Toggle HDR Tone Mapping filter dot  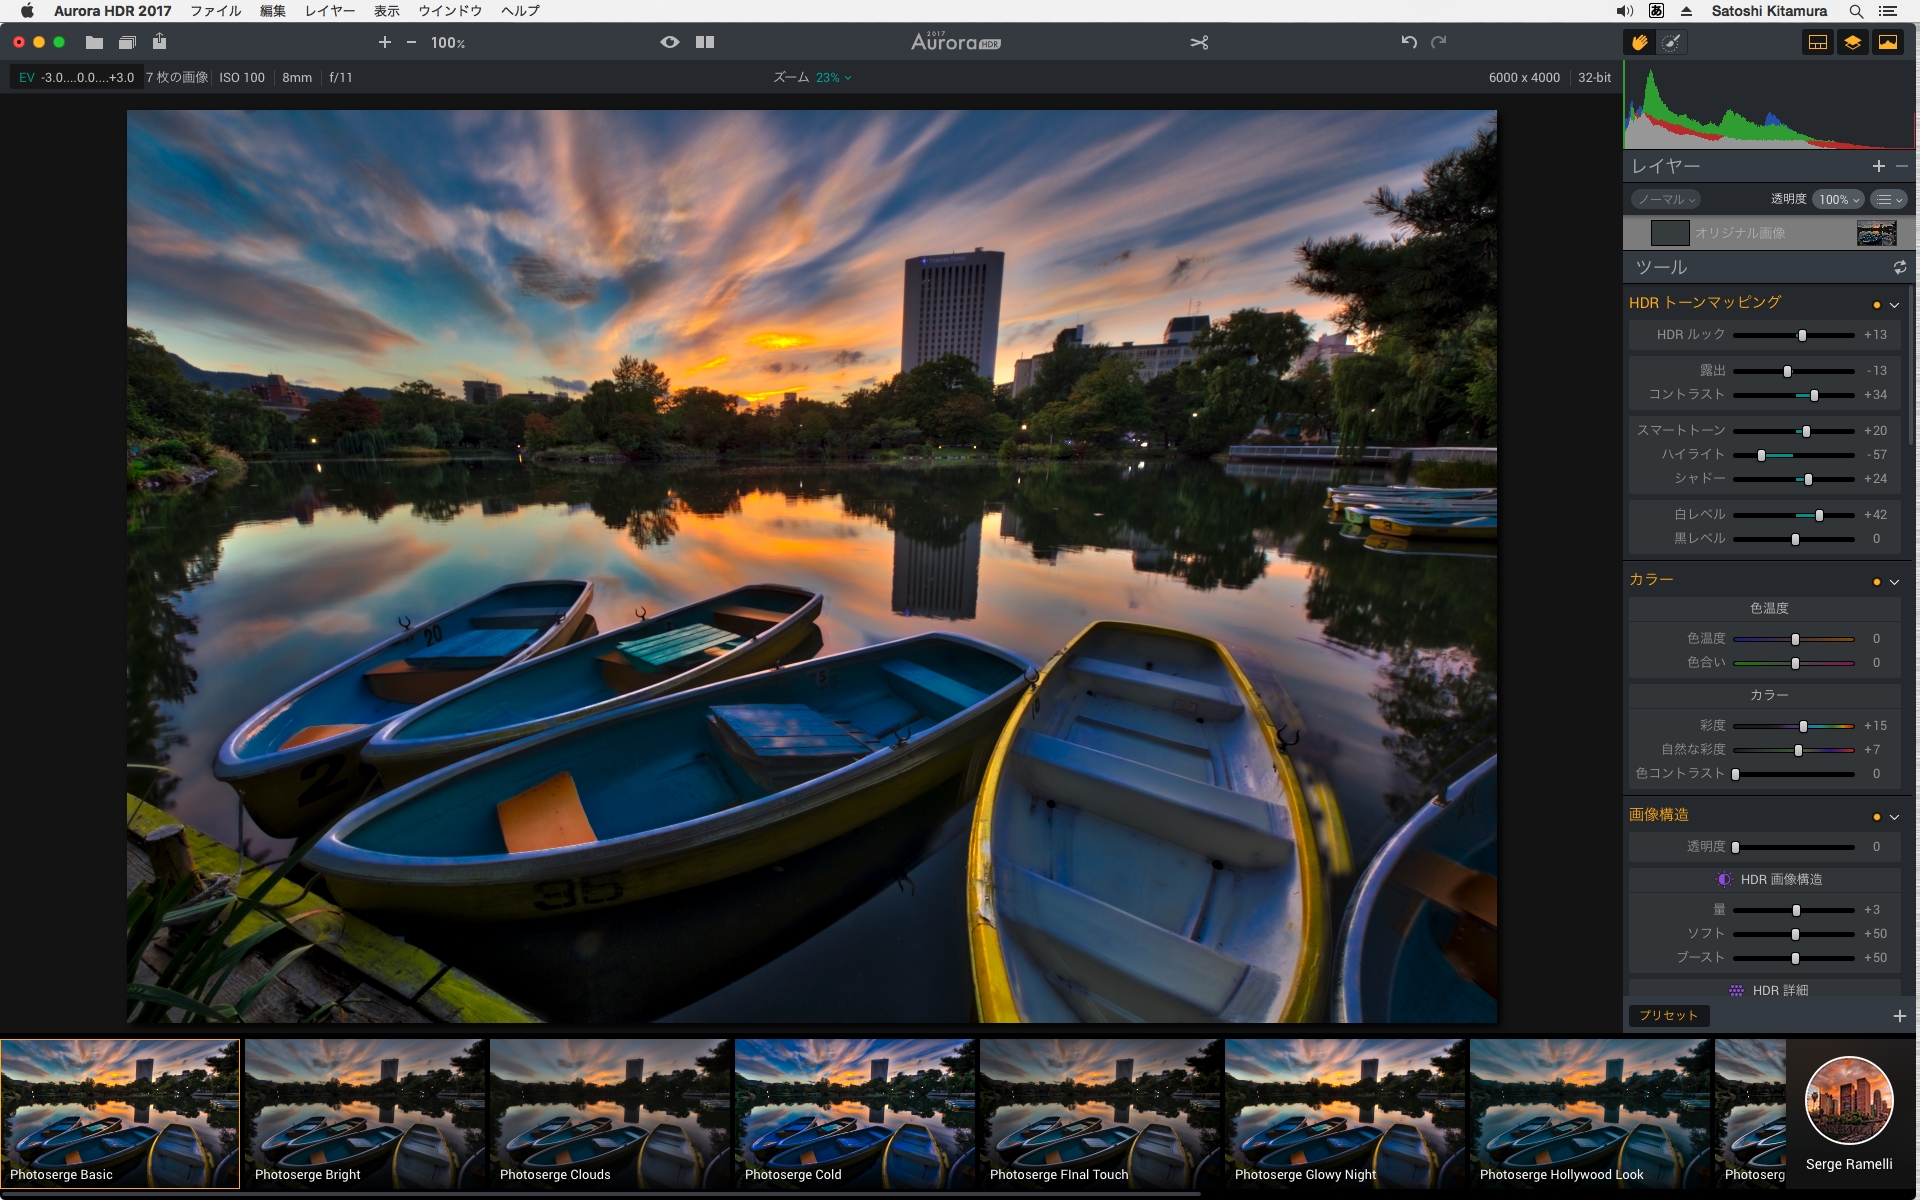[x=1876, y=305]
